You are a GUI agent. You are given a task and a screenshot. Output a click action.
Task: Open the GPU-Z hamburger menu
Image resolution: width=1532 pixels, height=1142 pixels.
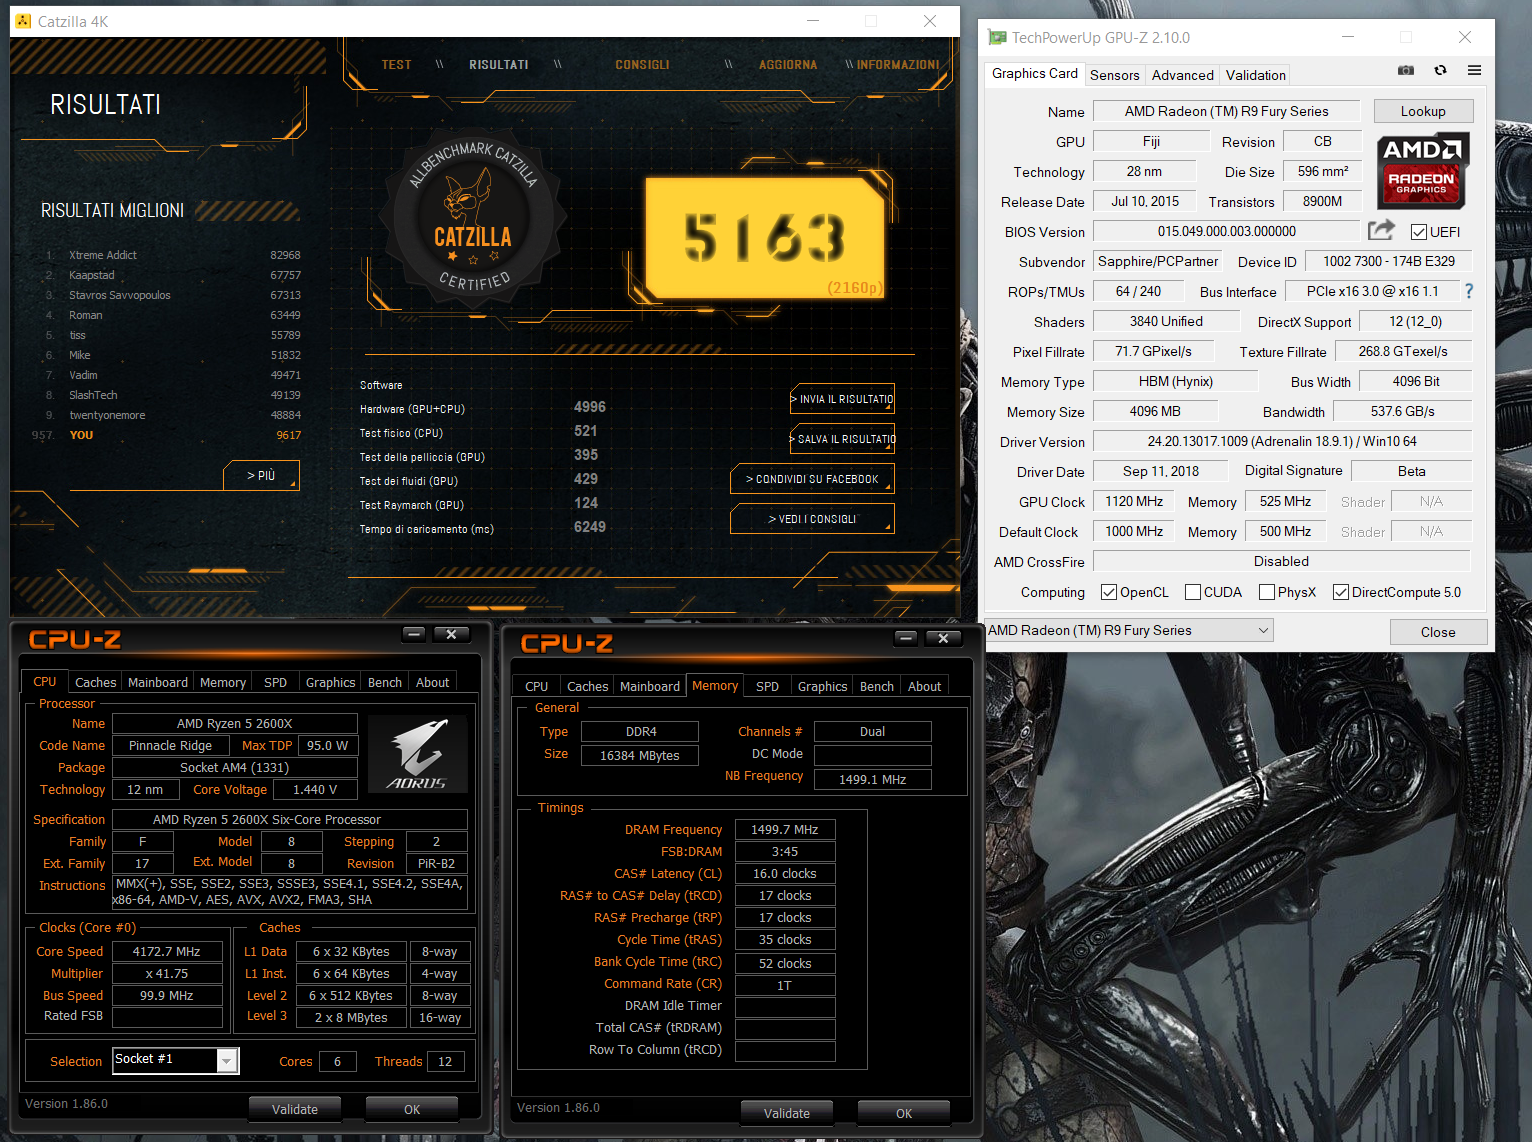1474,70
